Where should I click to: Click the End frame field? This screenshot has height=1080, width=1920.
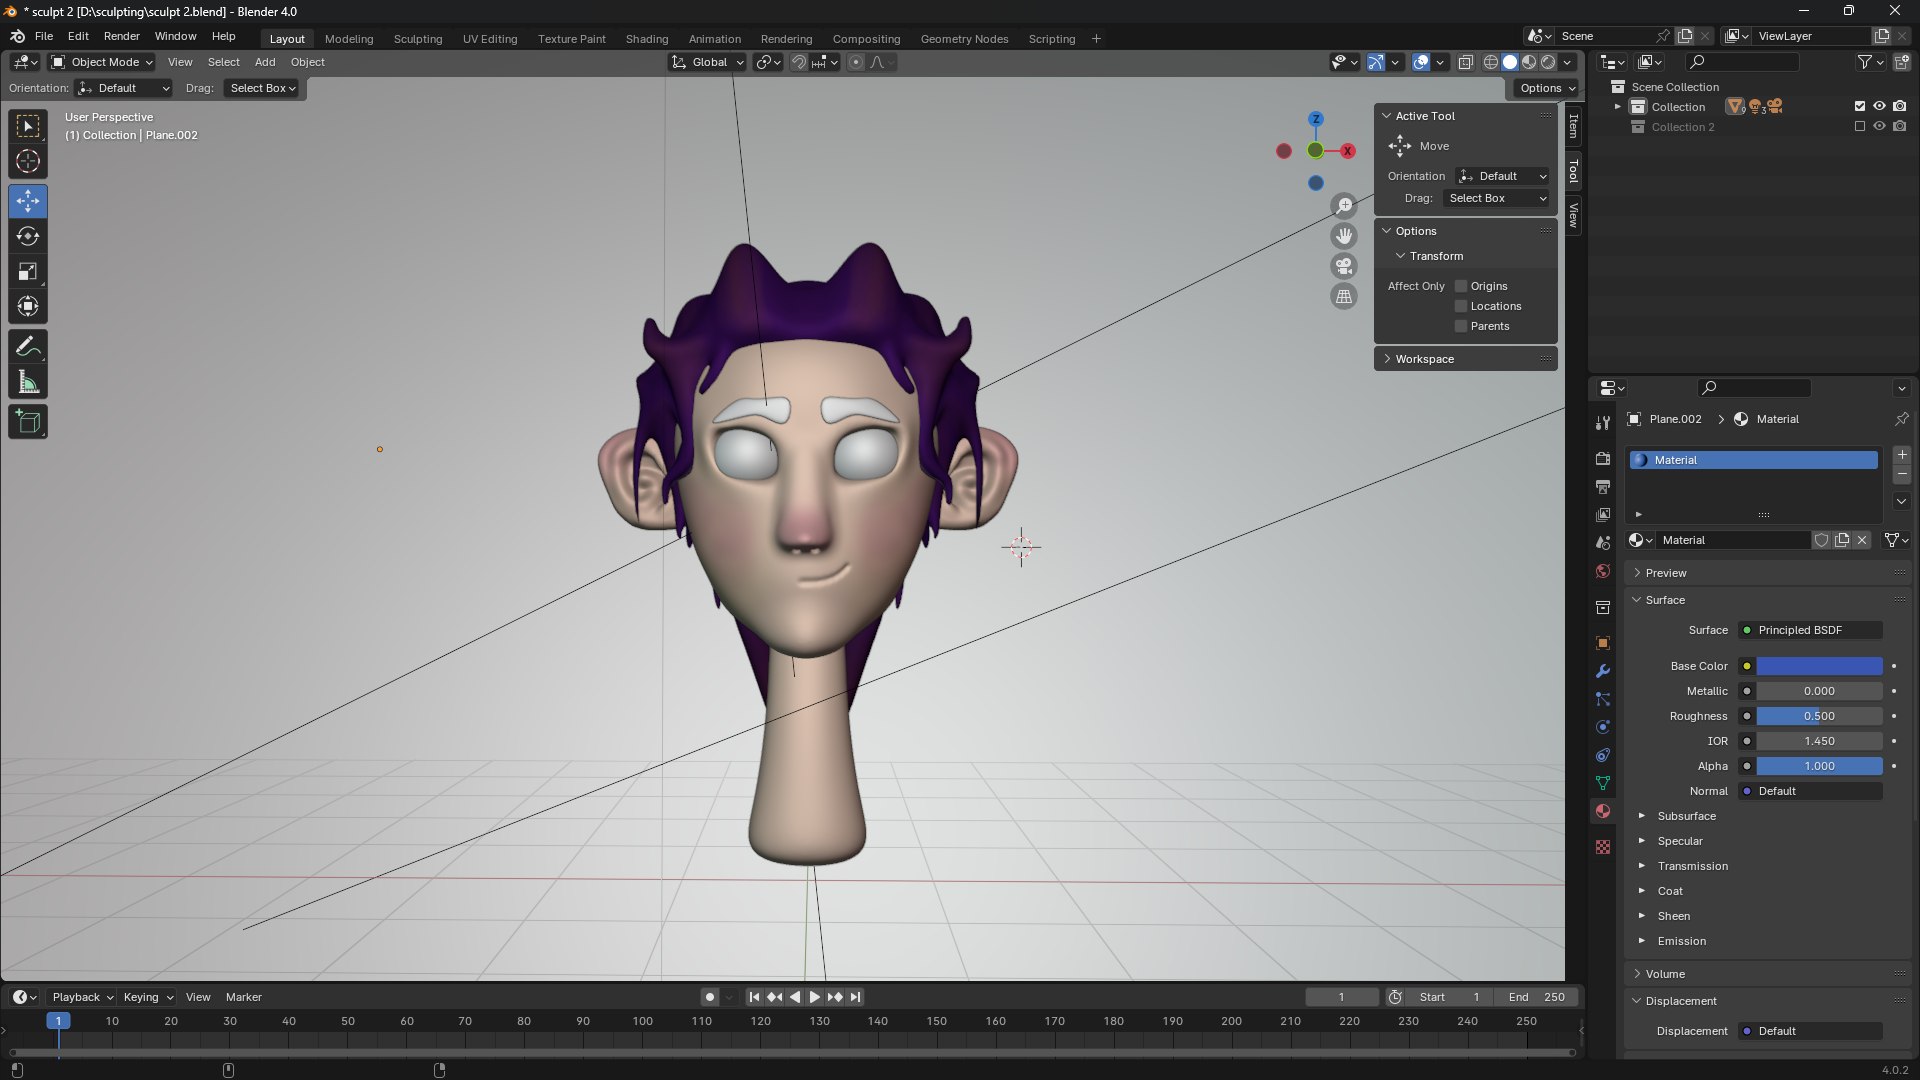[x=1537, y=997]
